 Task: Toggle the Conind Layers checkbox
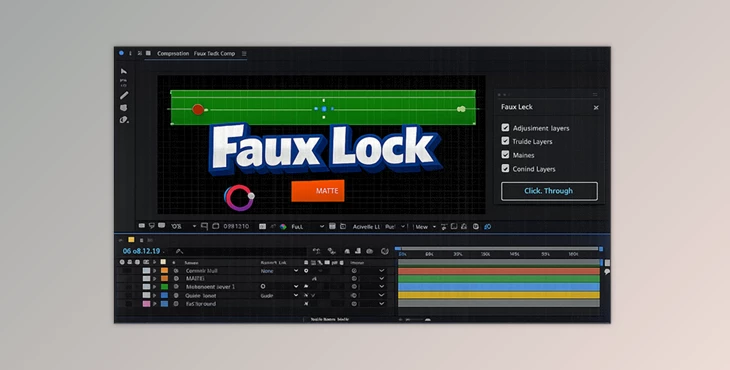505,168
